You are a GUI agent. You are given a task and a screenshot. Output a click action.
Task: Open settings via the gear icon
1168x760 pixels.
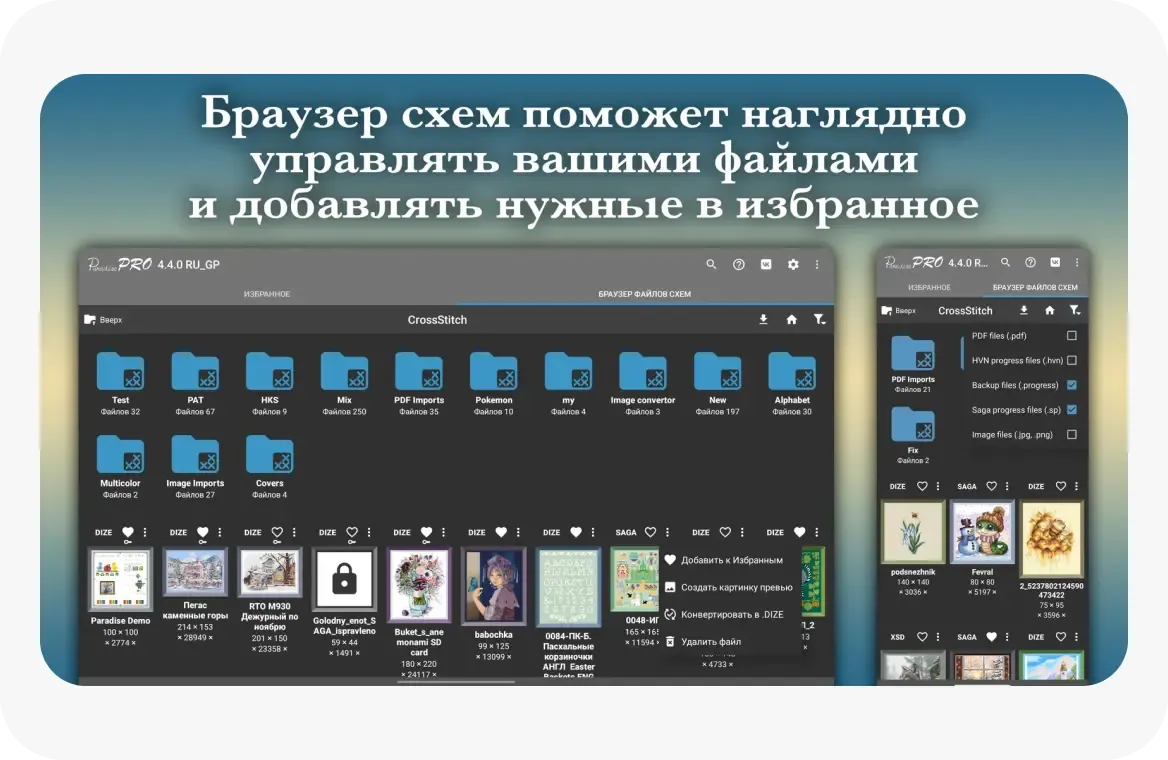click(x=793, y=264)
